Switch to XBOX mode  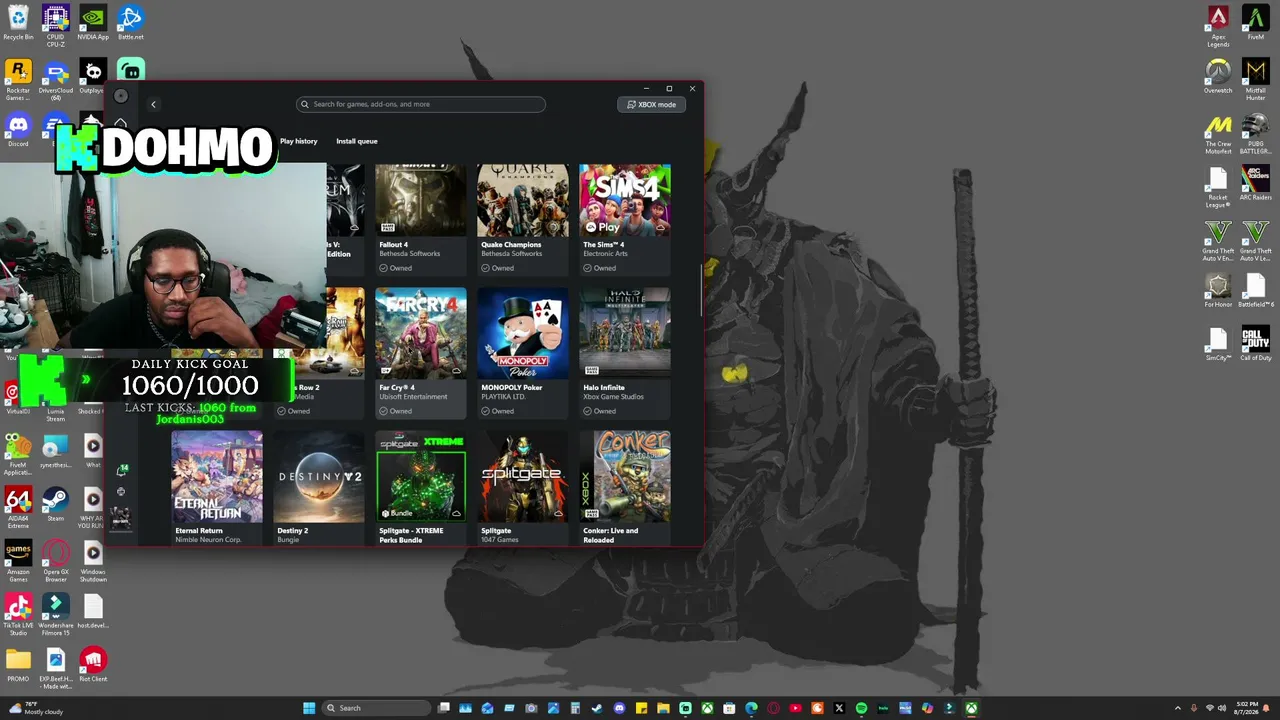pos(651,104)
